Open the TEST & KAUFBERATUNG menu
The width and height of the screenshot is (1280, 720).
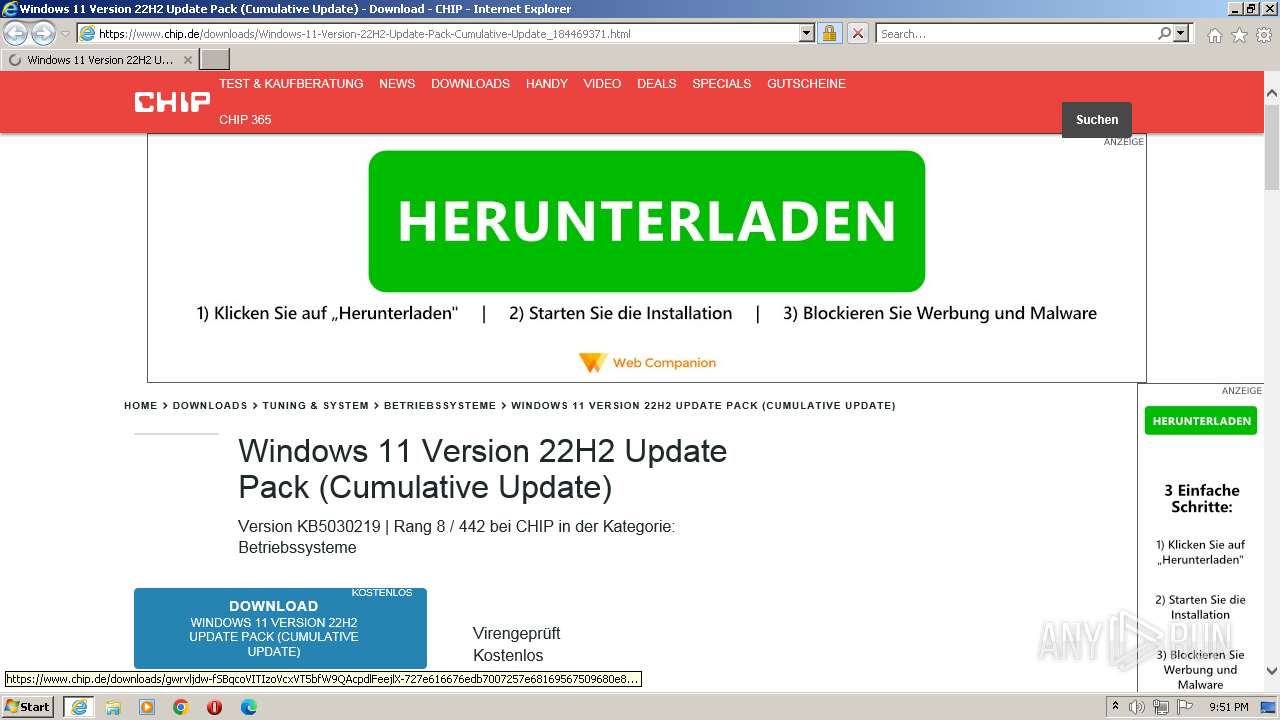pos(291,83)
